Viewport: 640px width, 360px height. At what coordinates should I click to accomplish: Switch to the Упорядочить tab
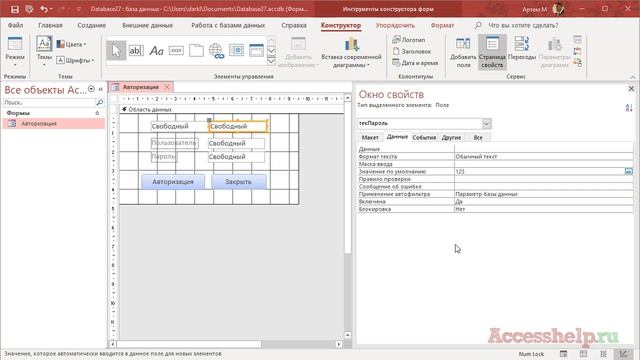[x=395, y=25]
